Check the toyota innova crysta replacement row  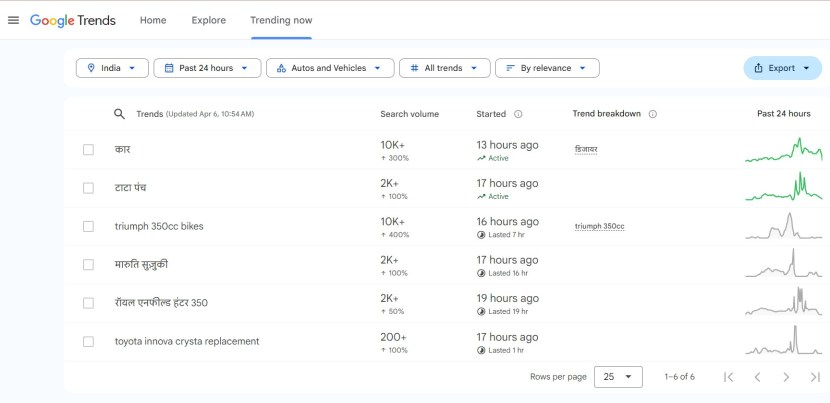point(88,341)
